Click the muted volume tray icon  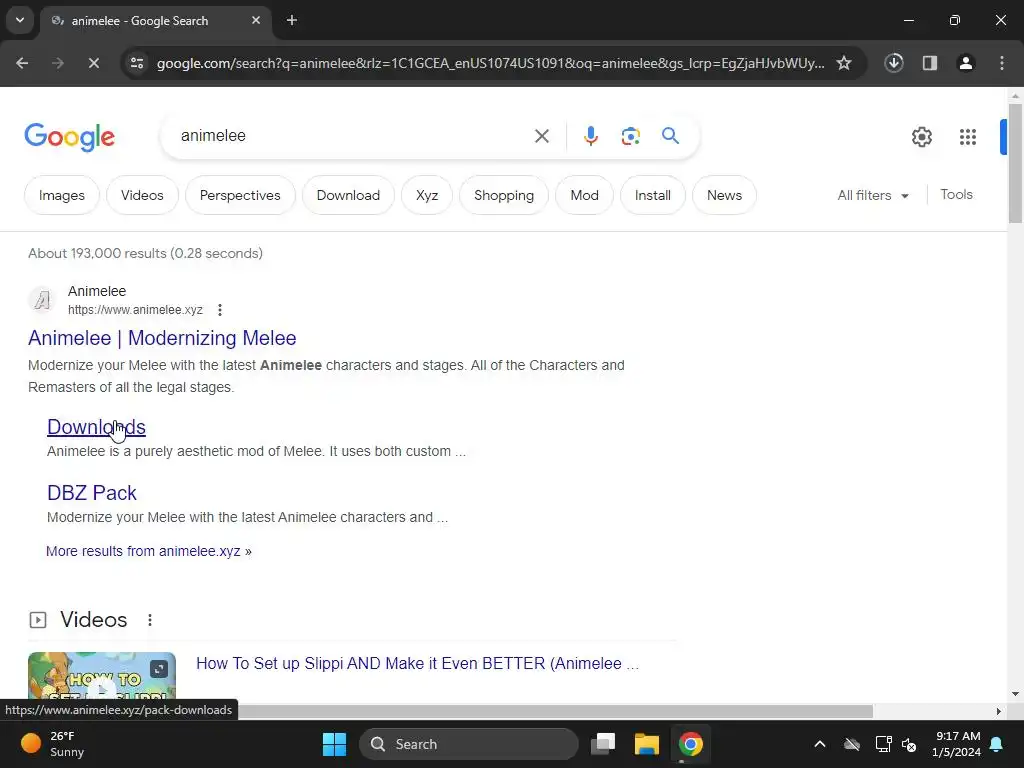pyautogui.click(x=909, y=744)
